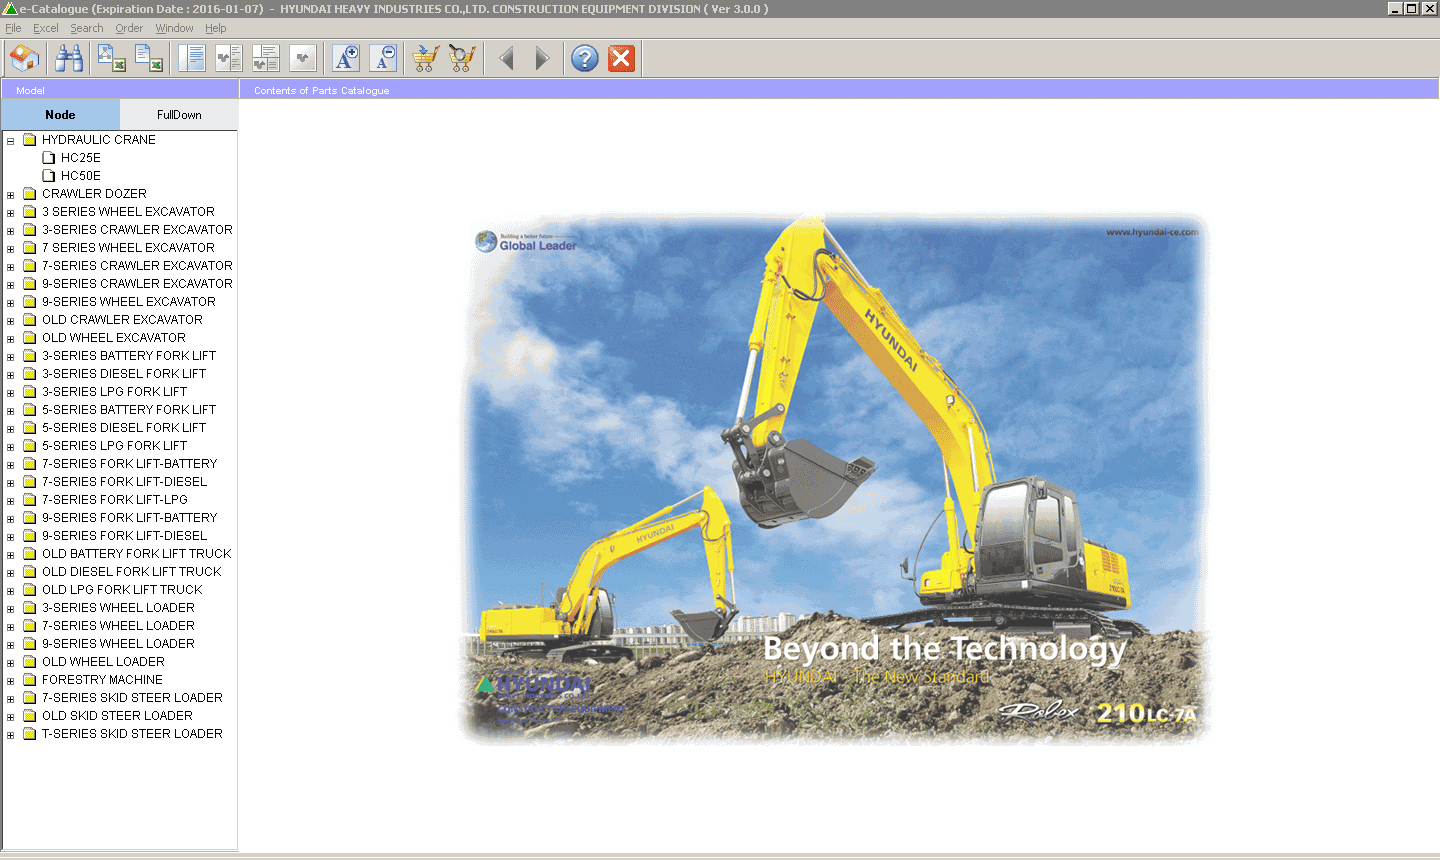
Task: Expand the 9-SERIES CRAWLER EXCAVATOR node
Action: [9, 283]
